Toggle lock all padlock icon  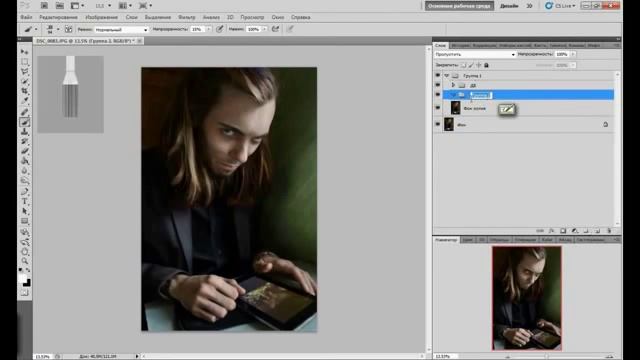click(x=486, y=65)
